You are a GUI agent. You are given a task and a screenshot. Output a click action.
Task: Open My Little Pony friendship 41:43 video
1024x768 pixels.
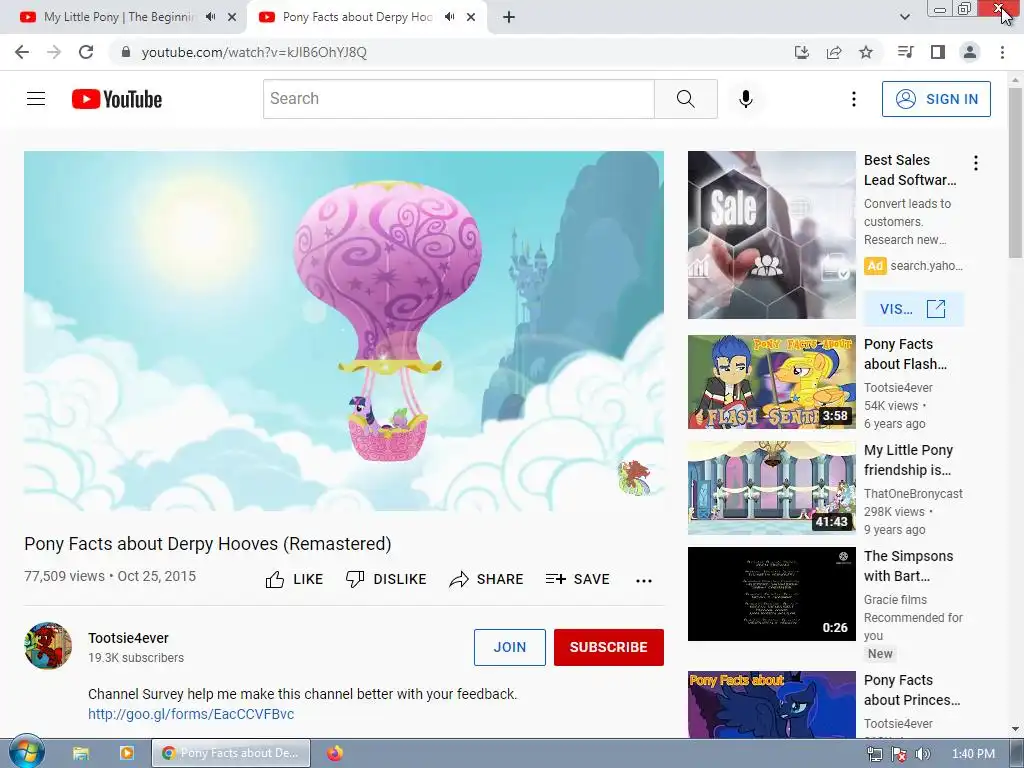pos(771,488)
